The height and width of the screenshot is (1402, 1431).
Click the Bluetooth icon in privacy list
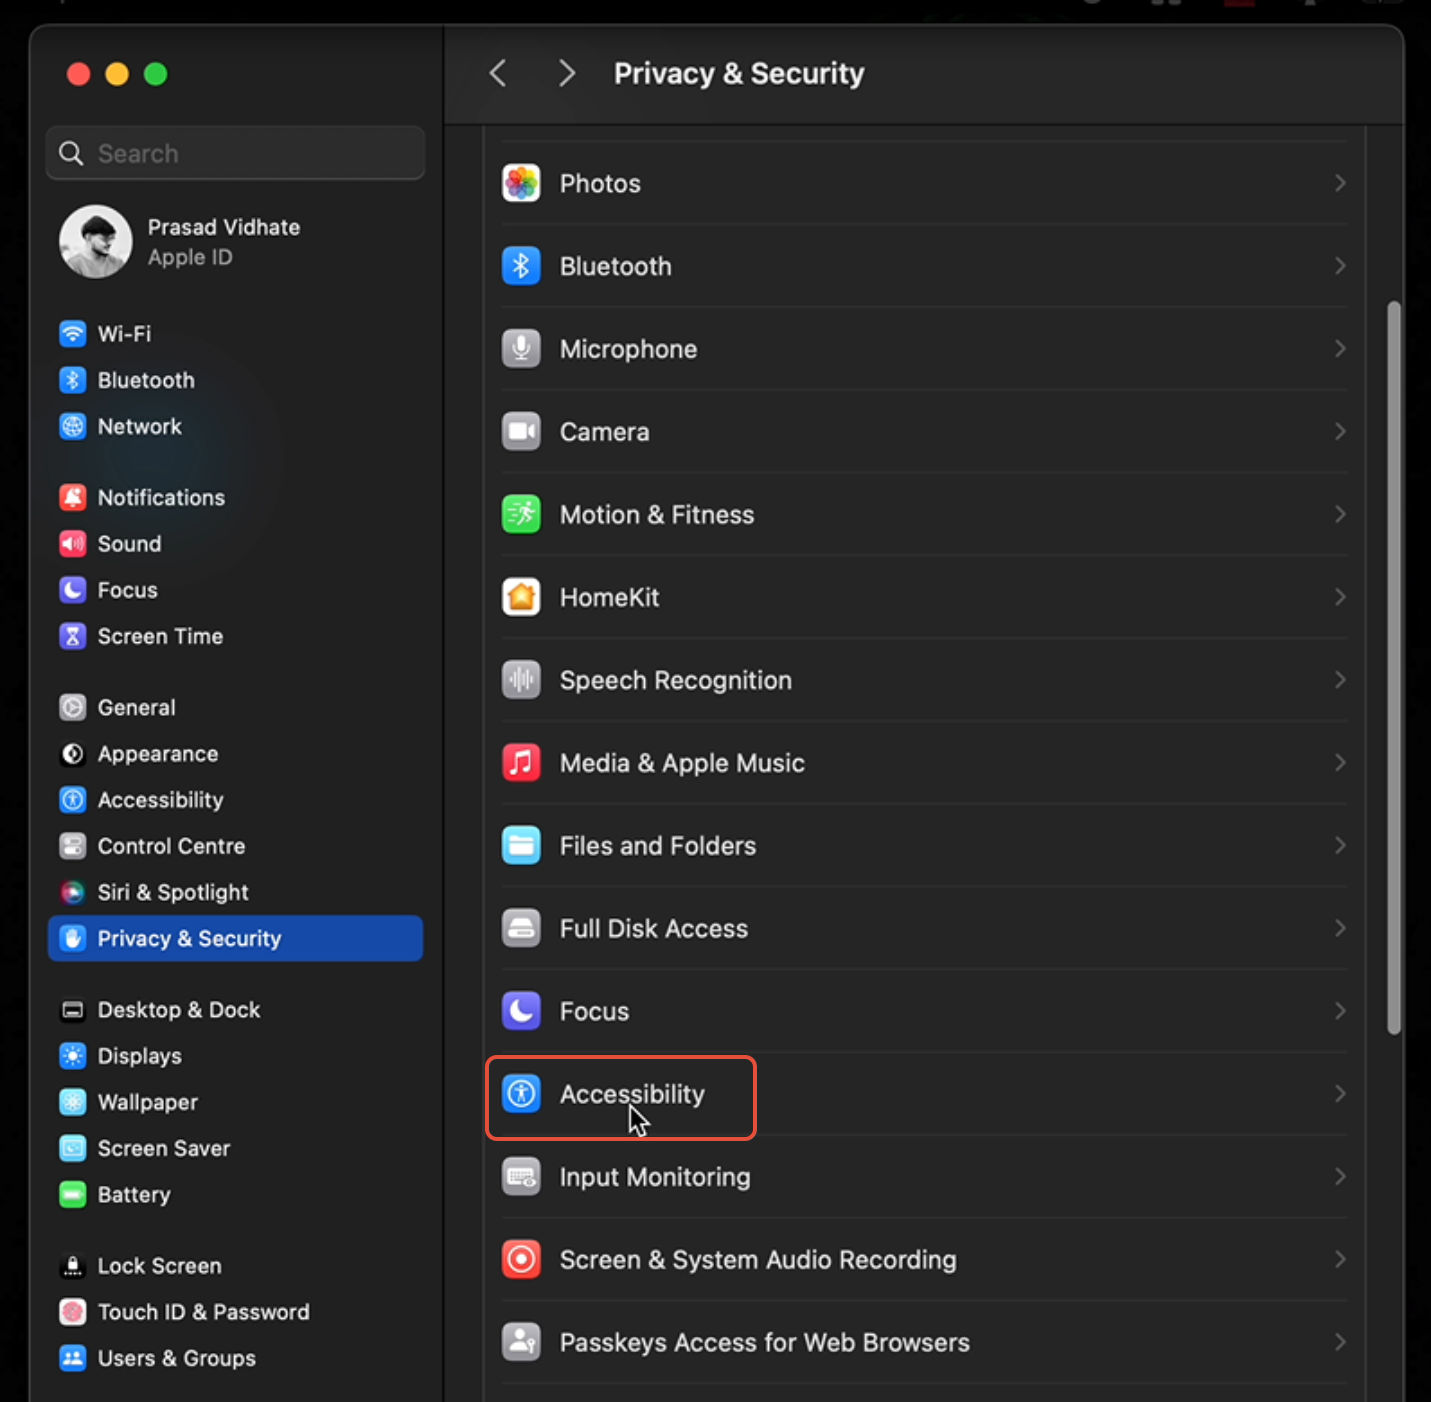pyautogui.click(x=521, y=266)
